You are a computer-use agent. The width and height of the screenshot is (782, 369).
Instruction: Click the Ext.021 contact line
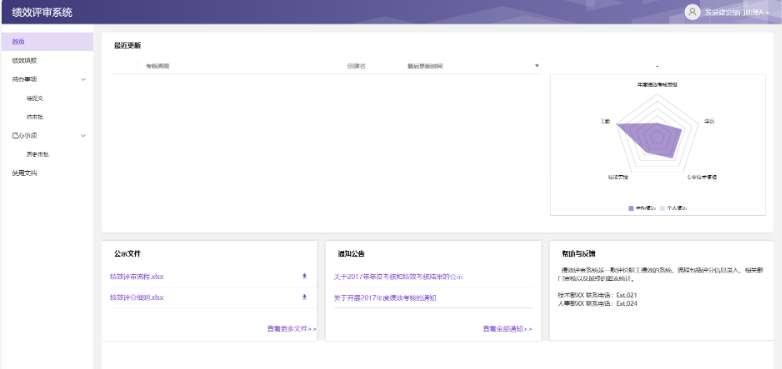[x=597, y=295]
